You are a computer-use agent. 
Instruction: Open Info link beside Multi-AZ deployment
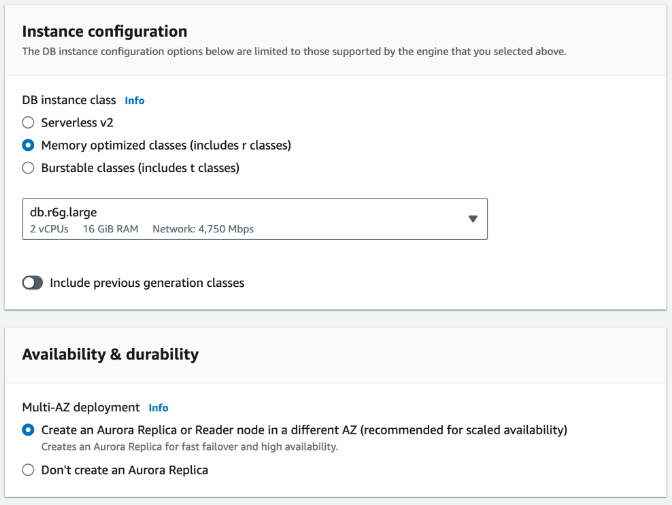coord(158,408)
